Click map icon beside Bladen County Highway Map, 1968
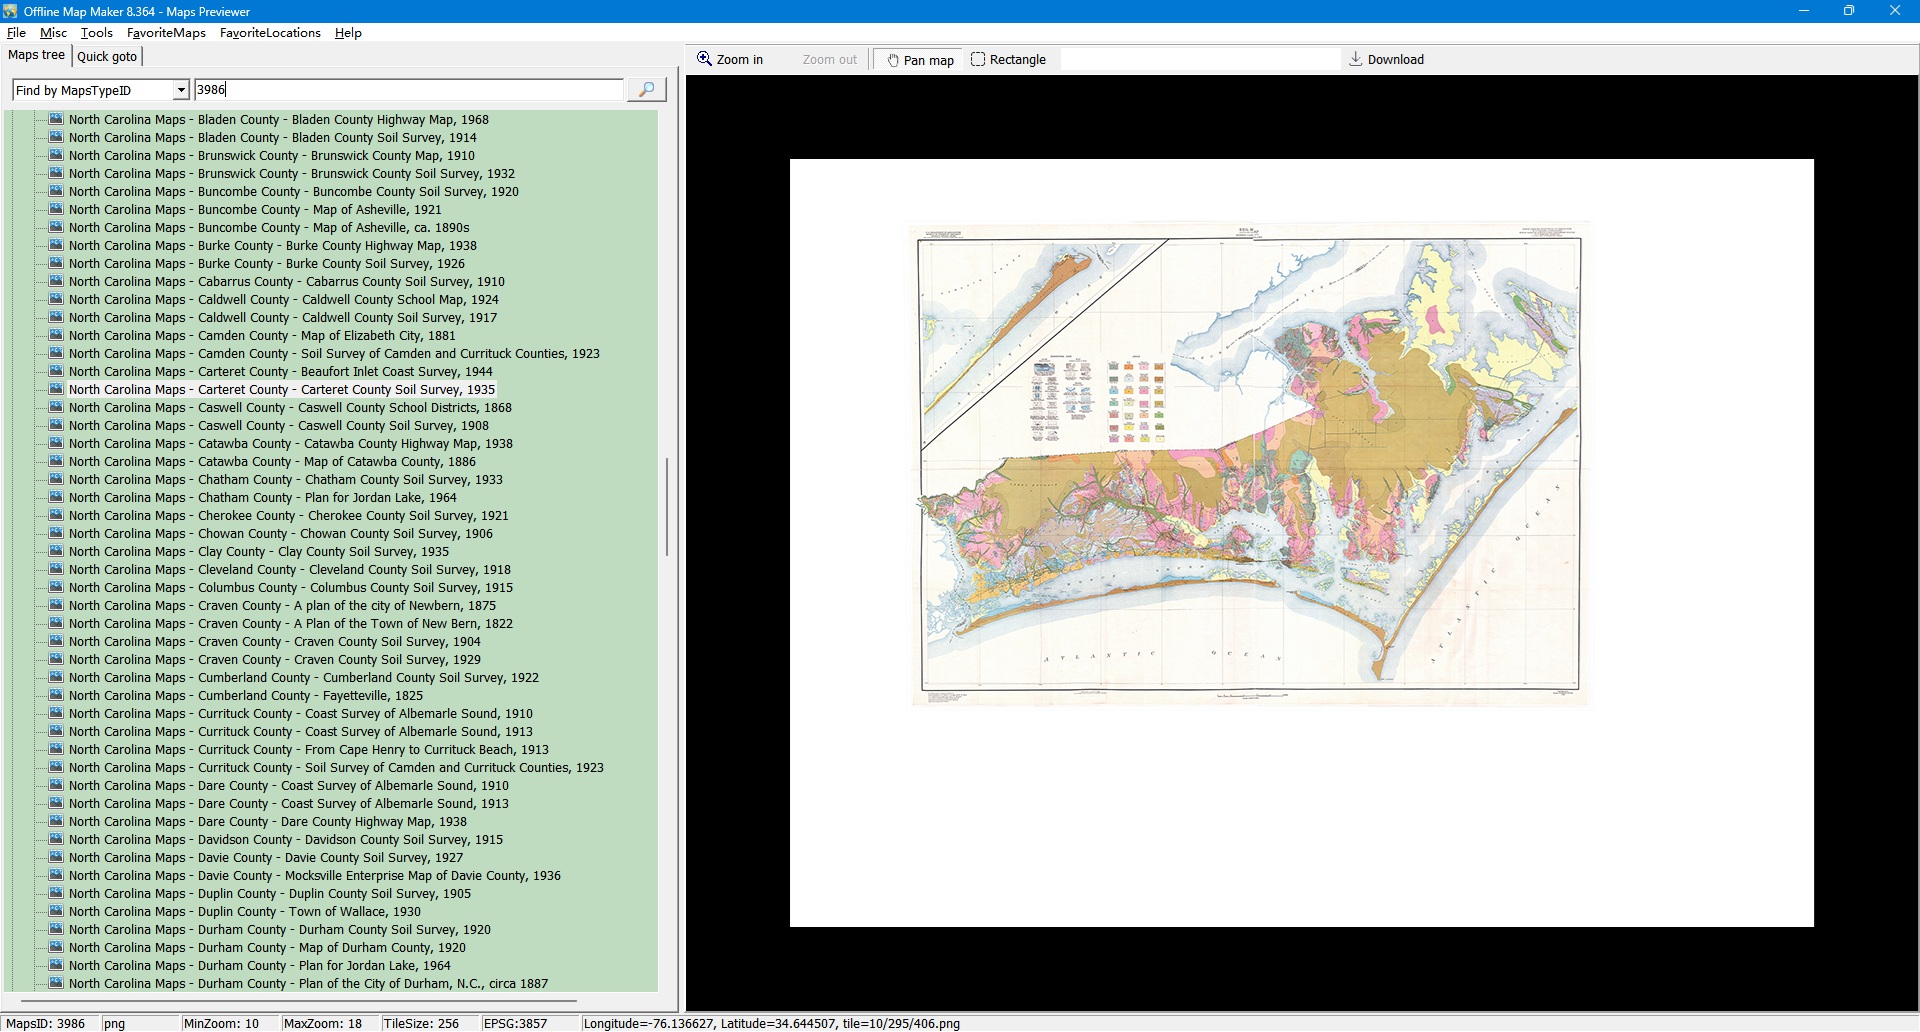Image resolution: width=1920 pixels, height=1032 pixels. [x=56, y=119]
